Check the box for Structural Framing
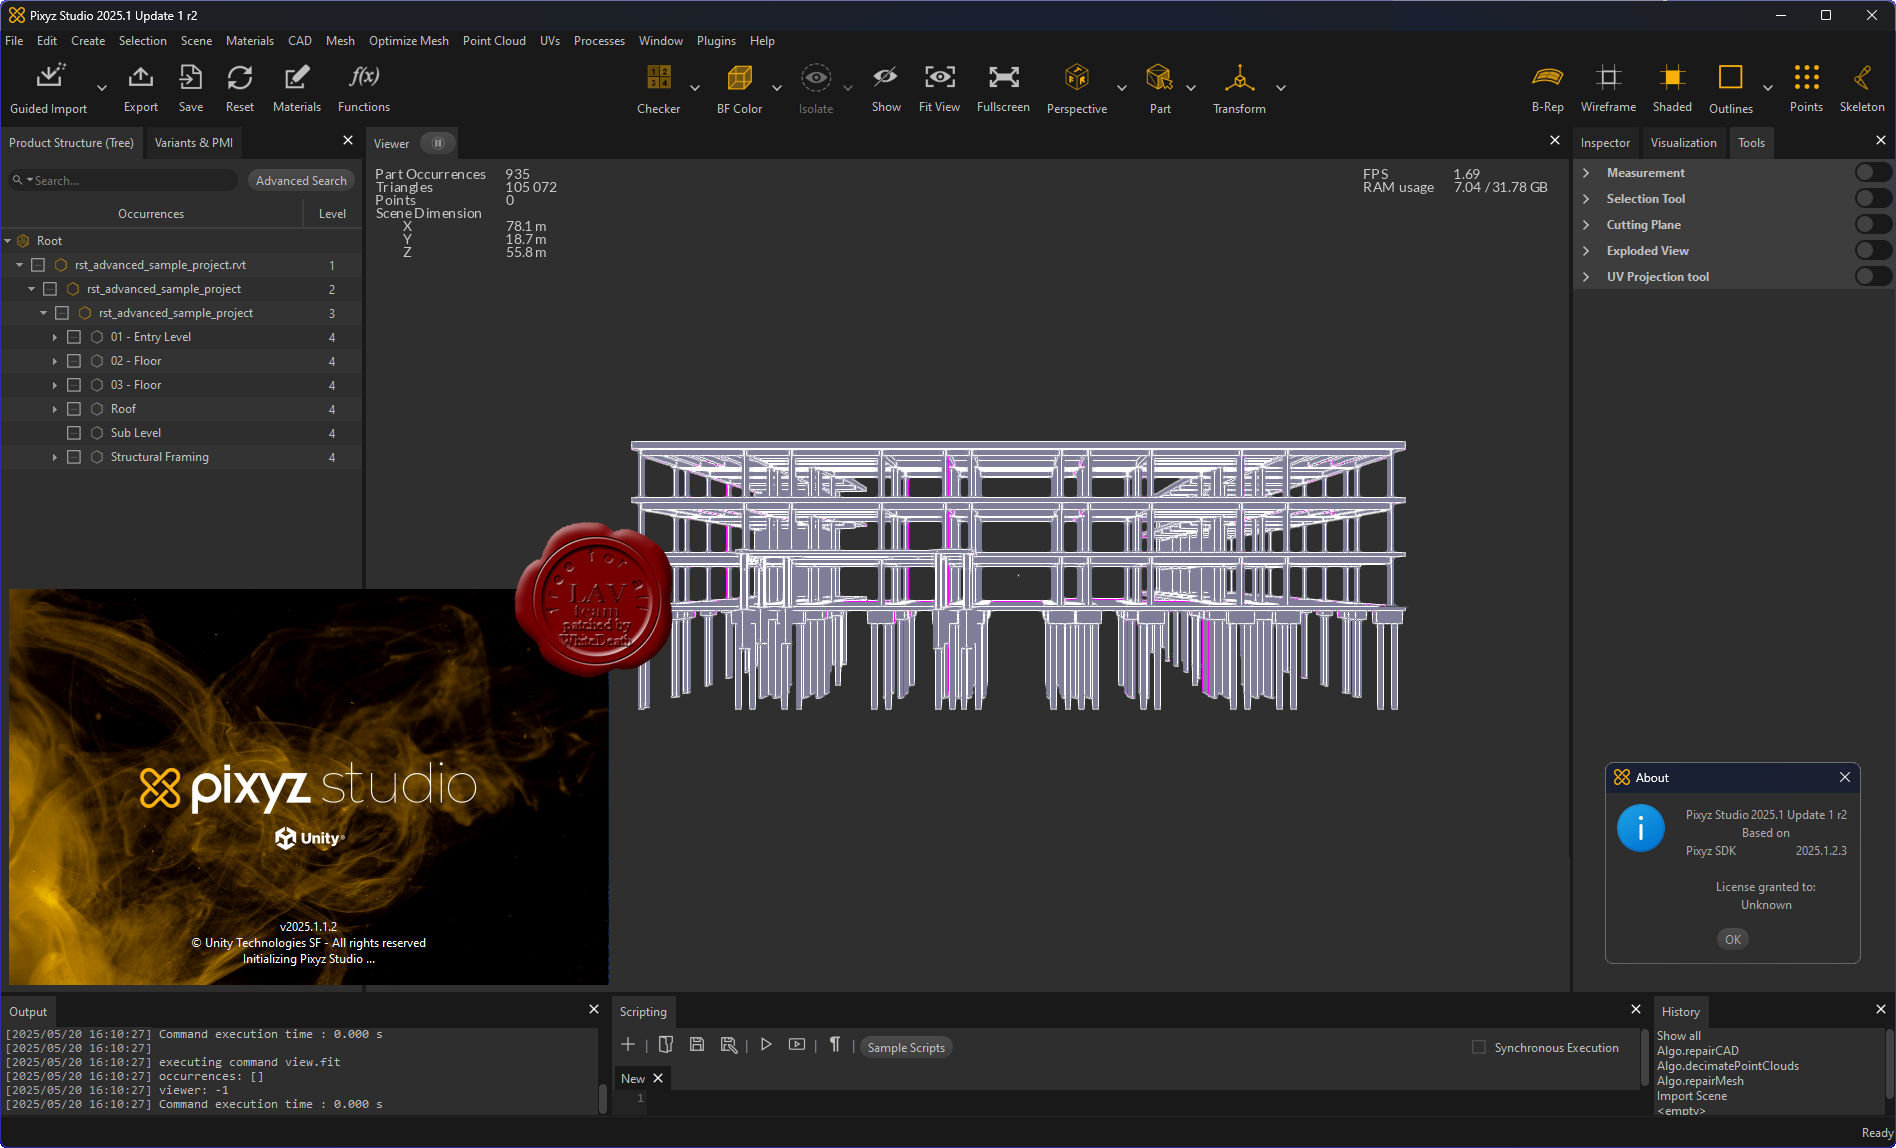 pos(74,457)
